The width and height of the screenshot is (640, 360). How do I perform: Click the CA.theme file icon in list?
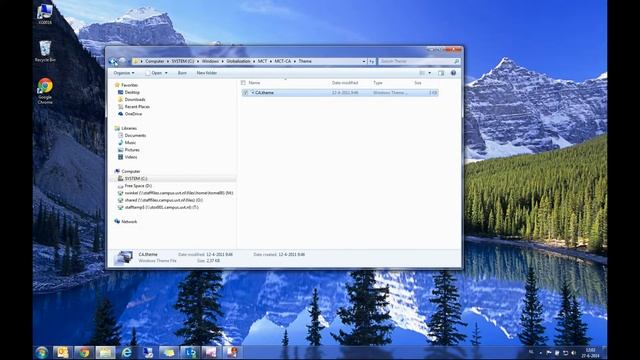[x=252, y=93]
